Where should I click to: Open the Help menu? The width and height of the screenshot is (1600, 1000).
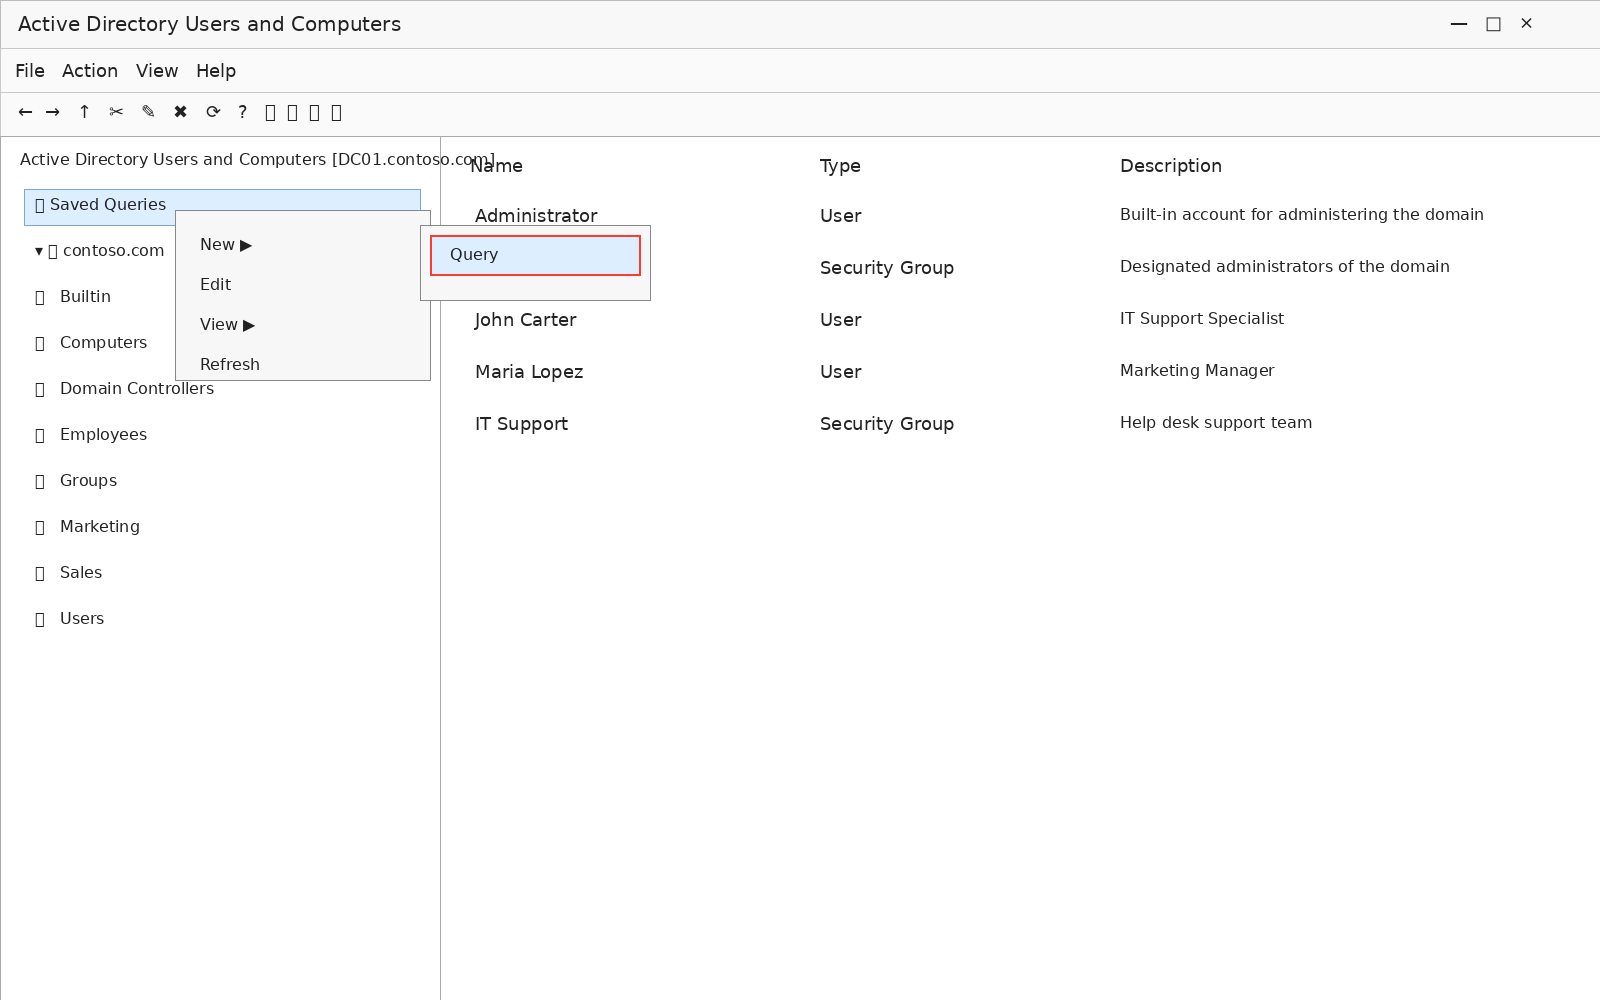(216, 71)
